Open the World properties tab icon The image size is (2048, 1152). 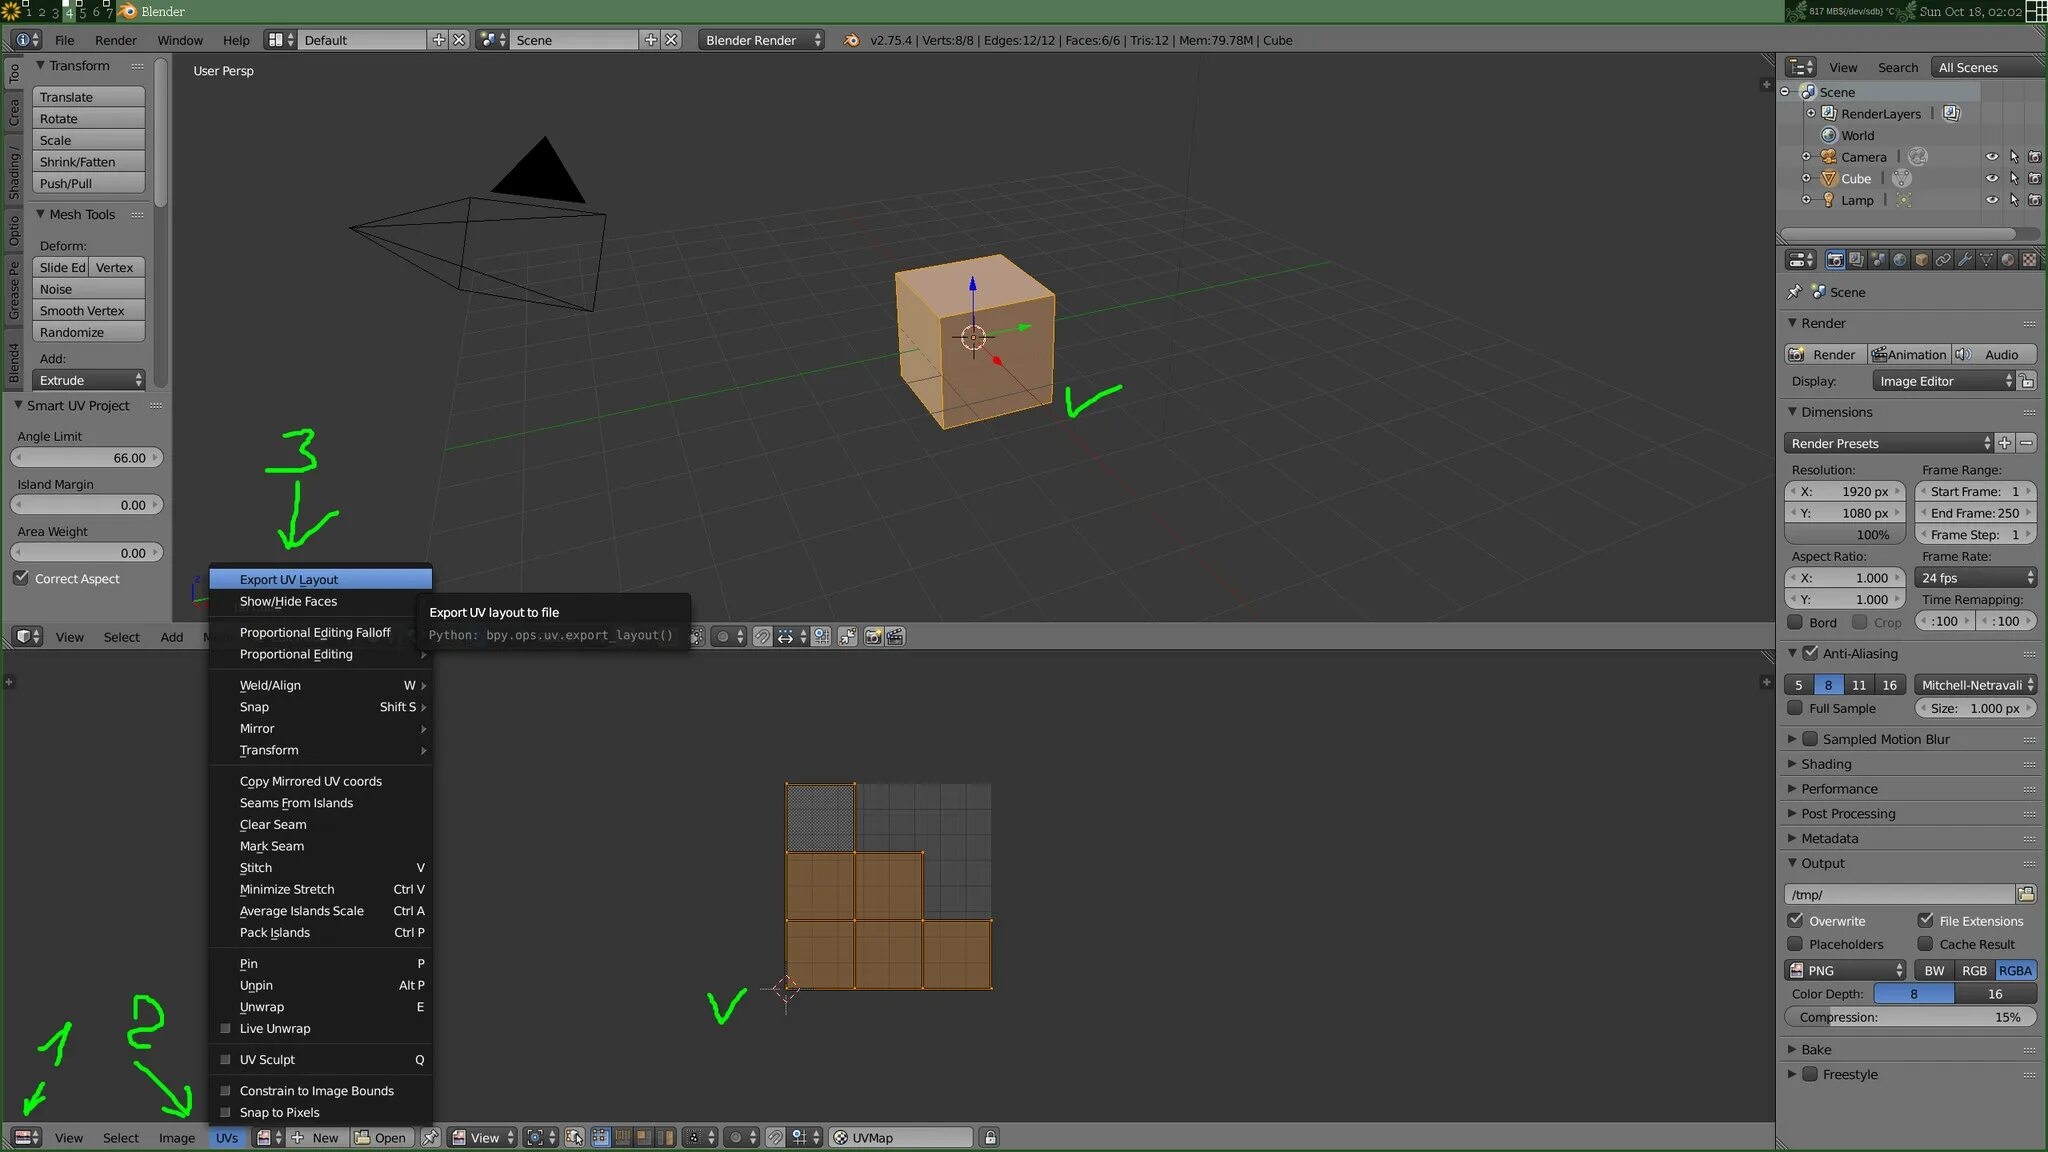1900,260
